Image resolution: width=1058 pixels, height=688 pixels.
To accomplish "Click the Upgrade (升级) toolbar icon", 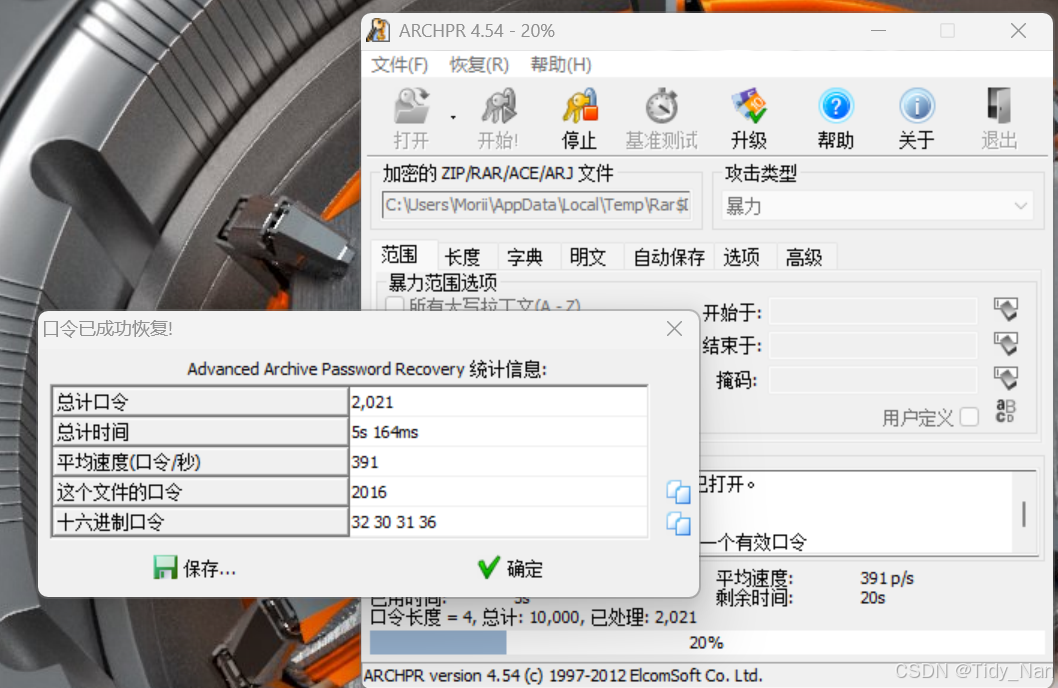I will (x=749, y=107).
